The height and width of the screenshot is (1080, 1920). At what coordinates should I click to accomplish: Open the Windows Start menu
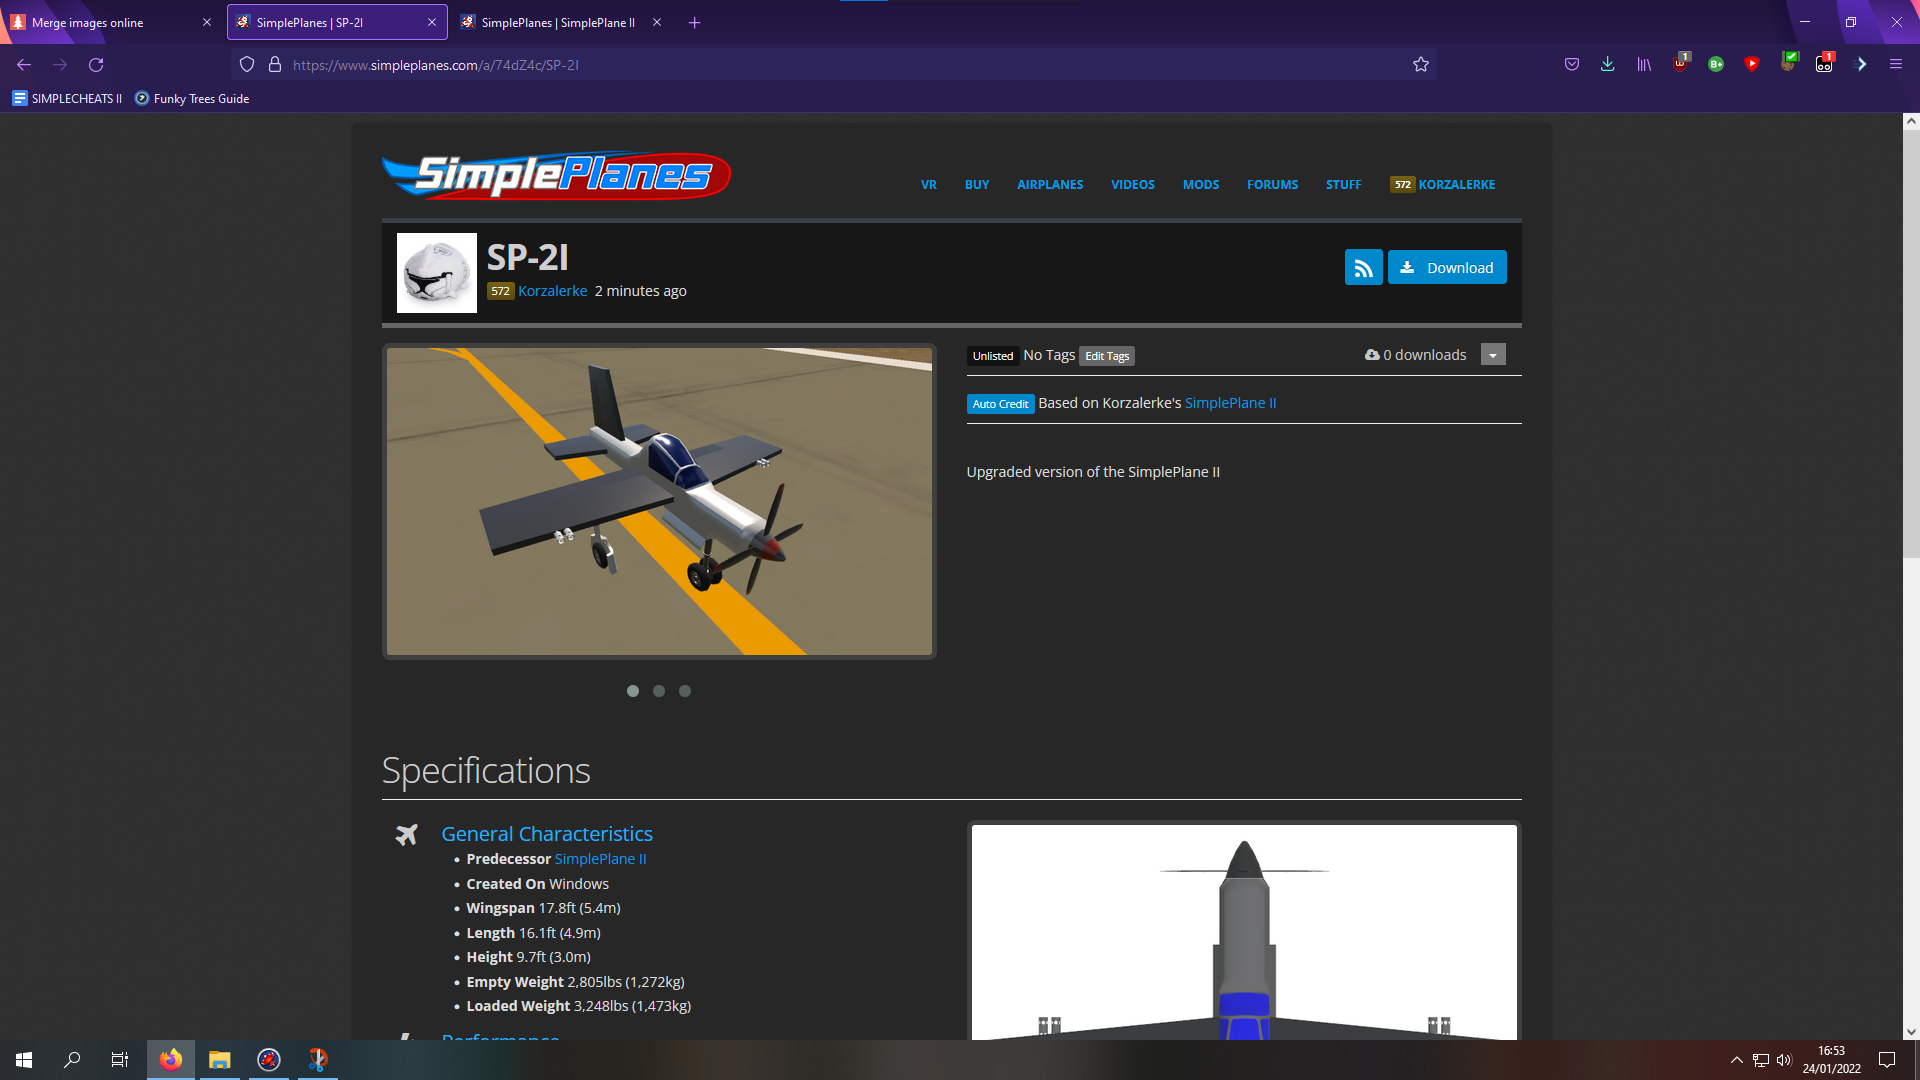(24, 1060)
